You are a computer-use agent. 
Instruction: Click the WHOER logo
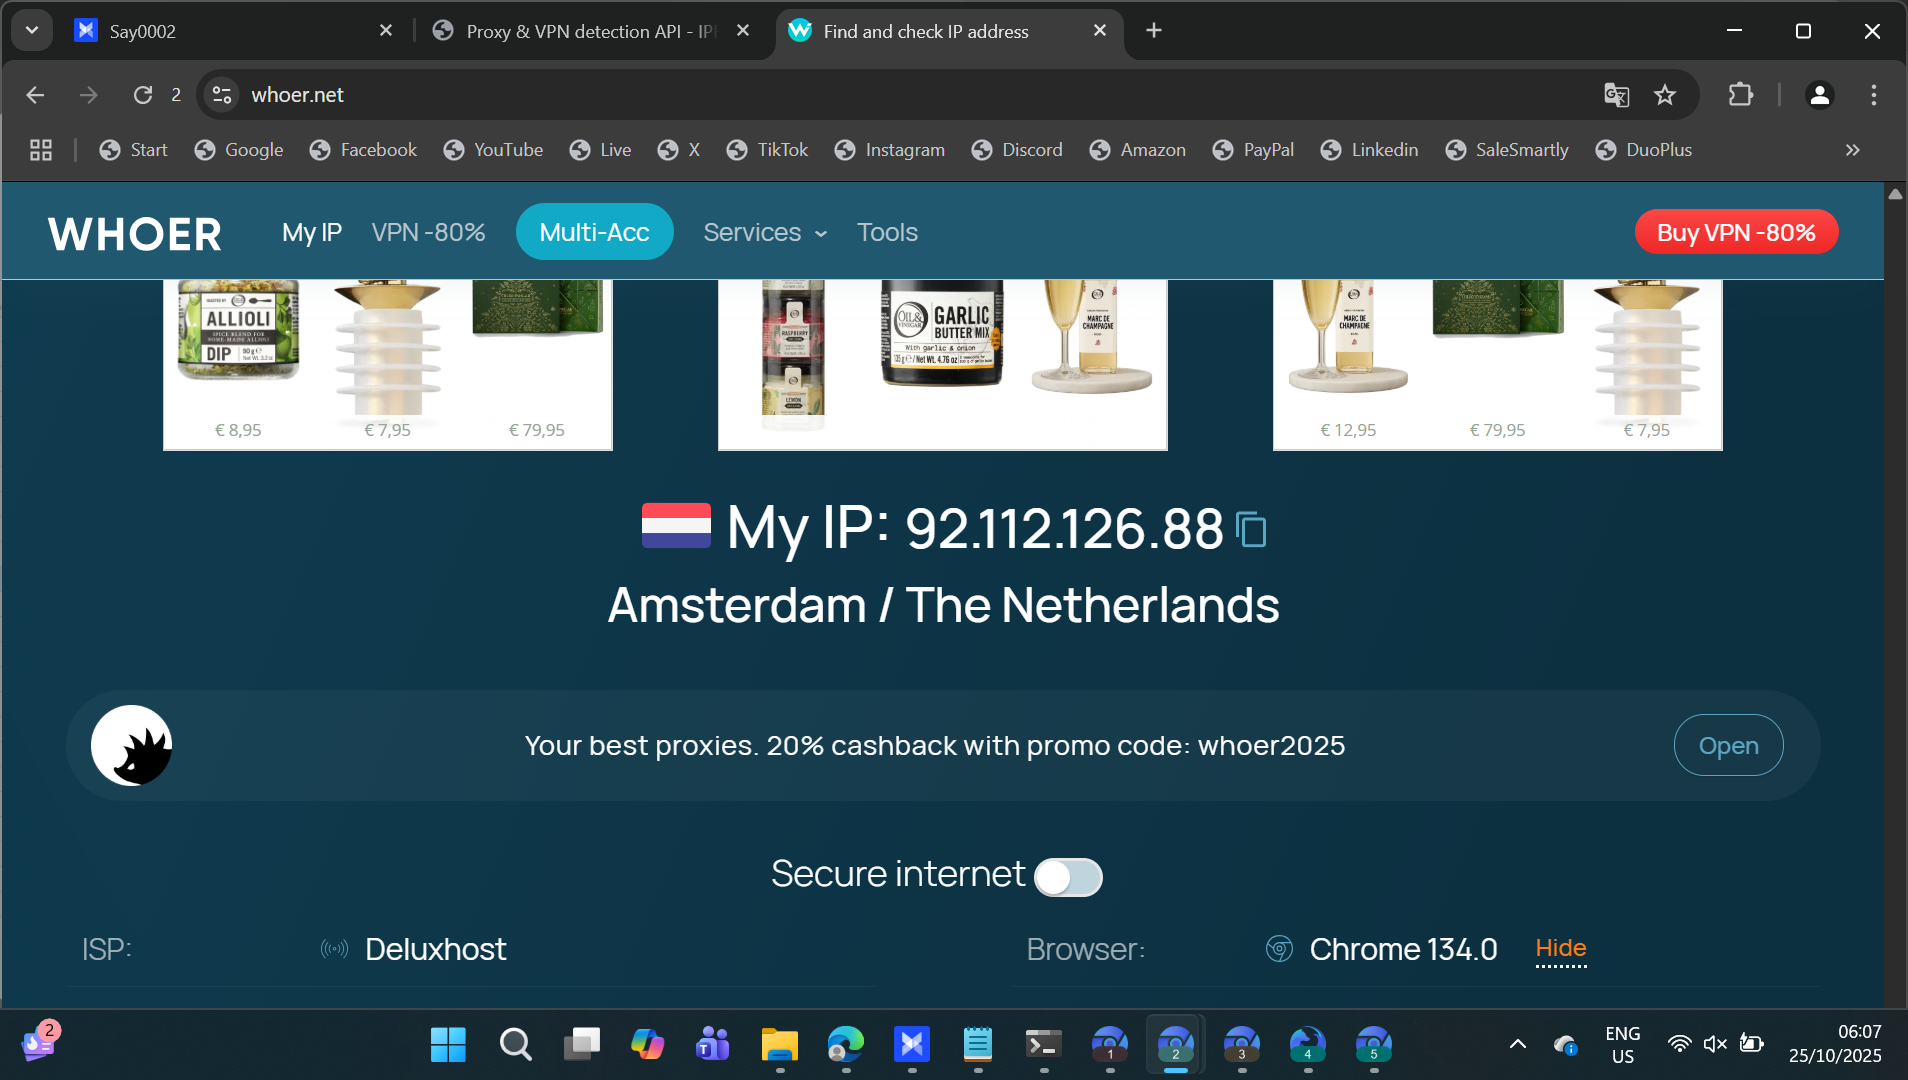[x=135, y=234]
